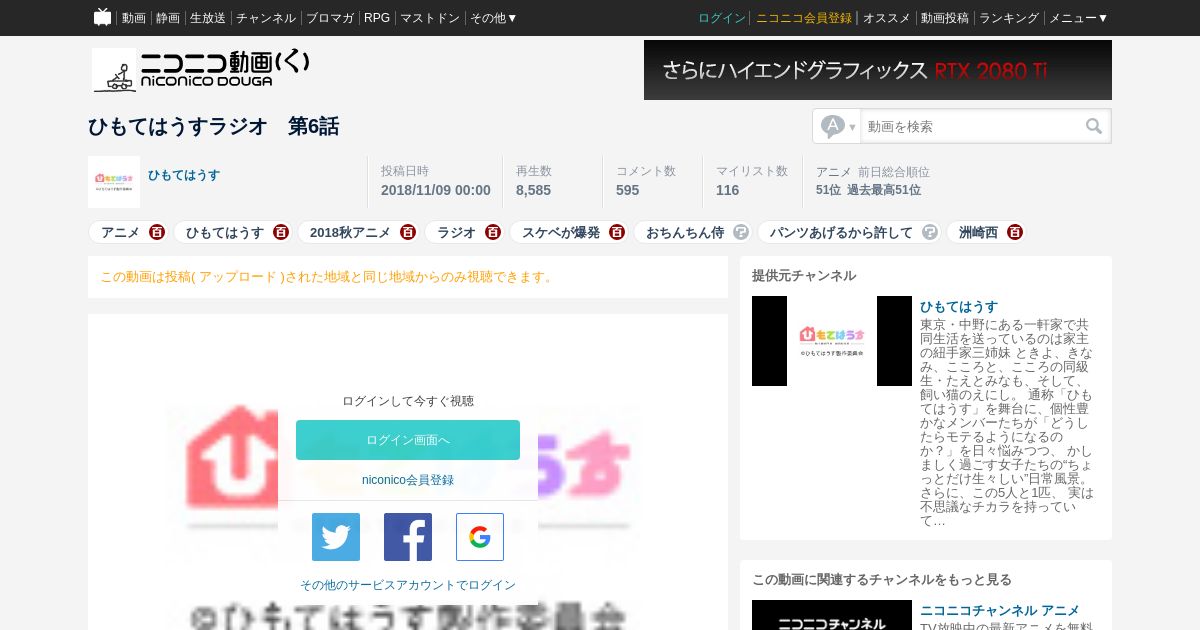Click the region restriction notice text
The height and width of the screenshot is (630, 1200).
click(328, 276)
